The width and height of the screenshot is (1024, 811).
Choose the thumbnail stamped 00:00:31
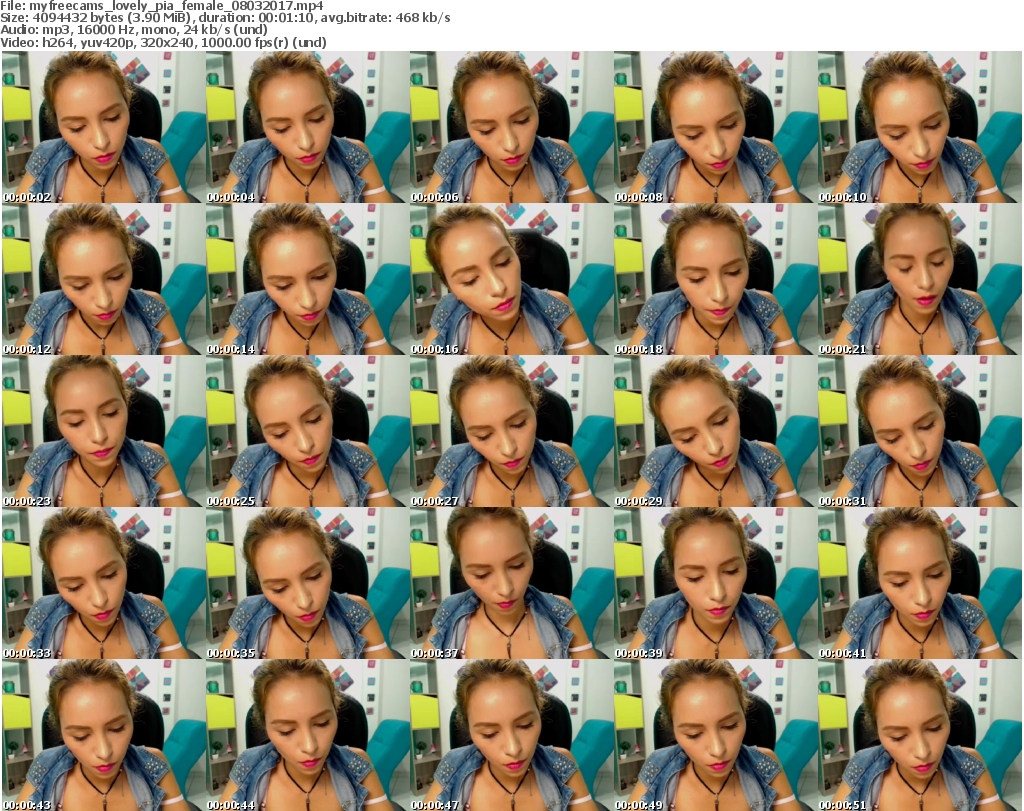tap(919, 432)
